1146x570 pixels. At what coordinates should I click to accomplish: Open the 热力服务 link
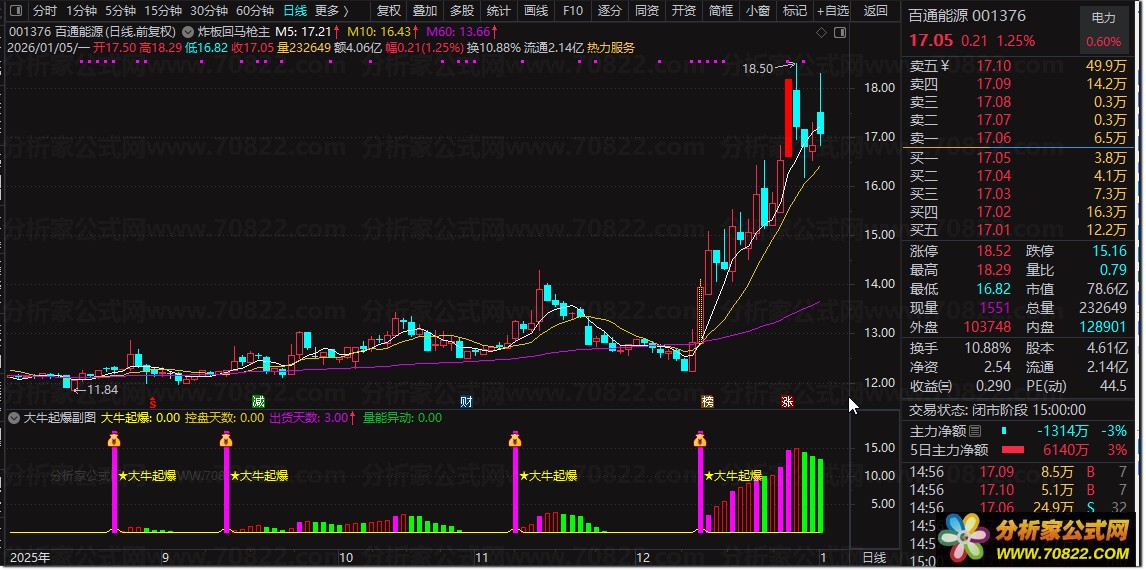click(x=611, y=48)
